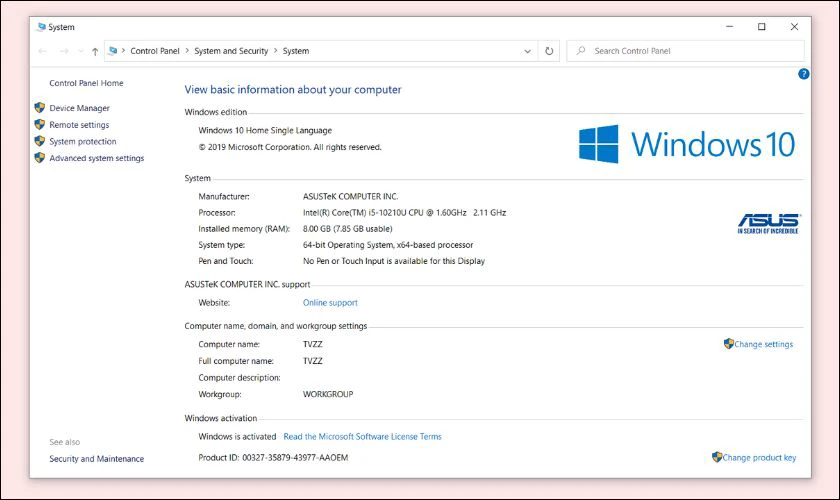840x500 pixels.
Task: Click the ASUS logo image
Action: [768, 223]
